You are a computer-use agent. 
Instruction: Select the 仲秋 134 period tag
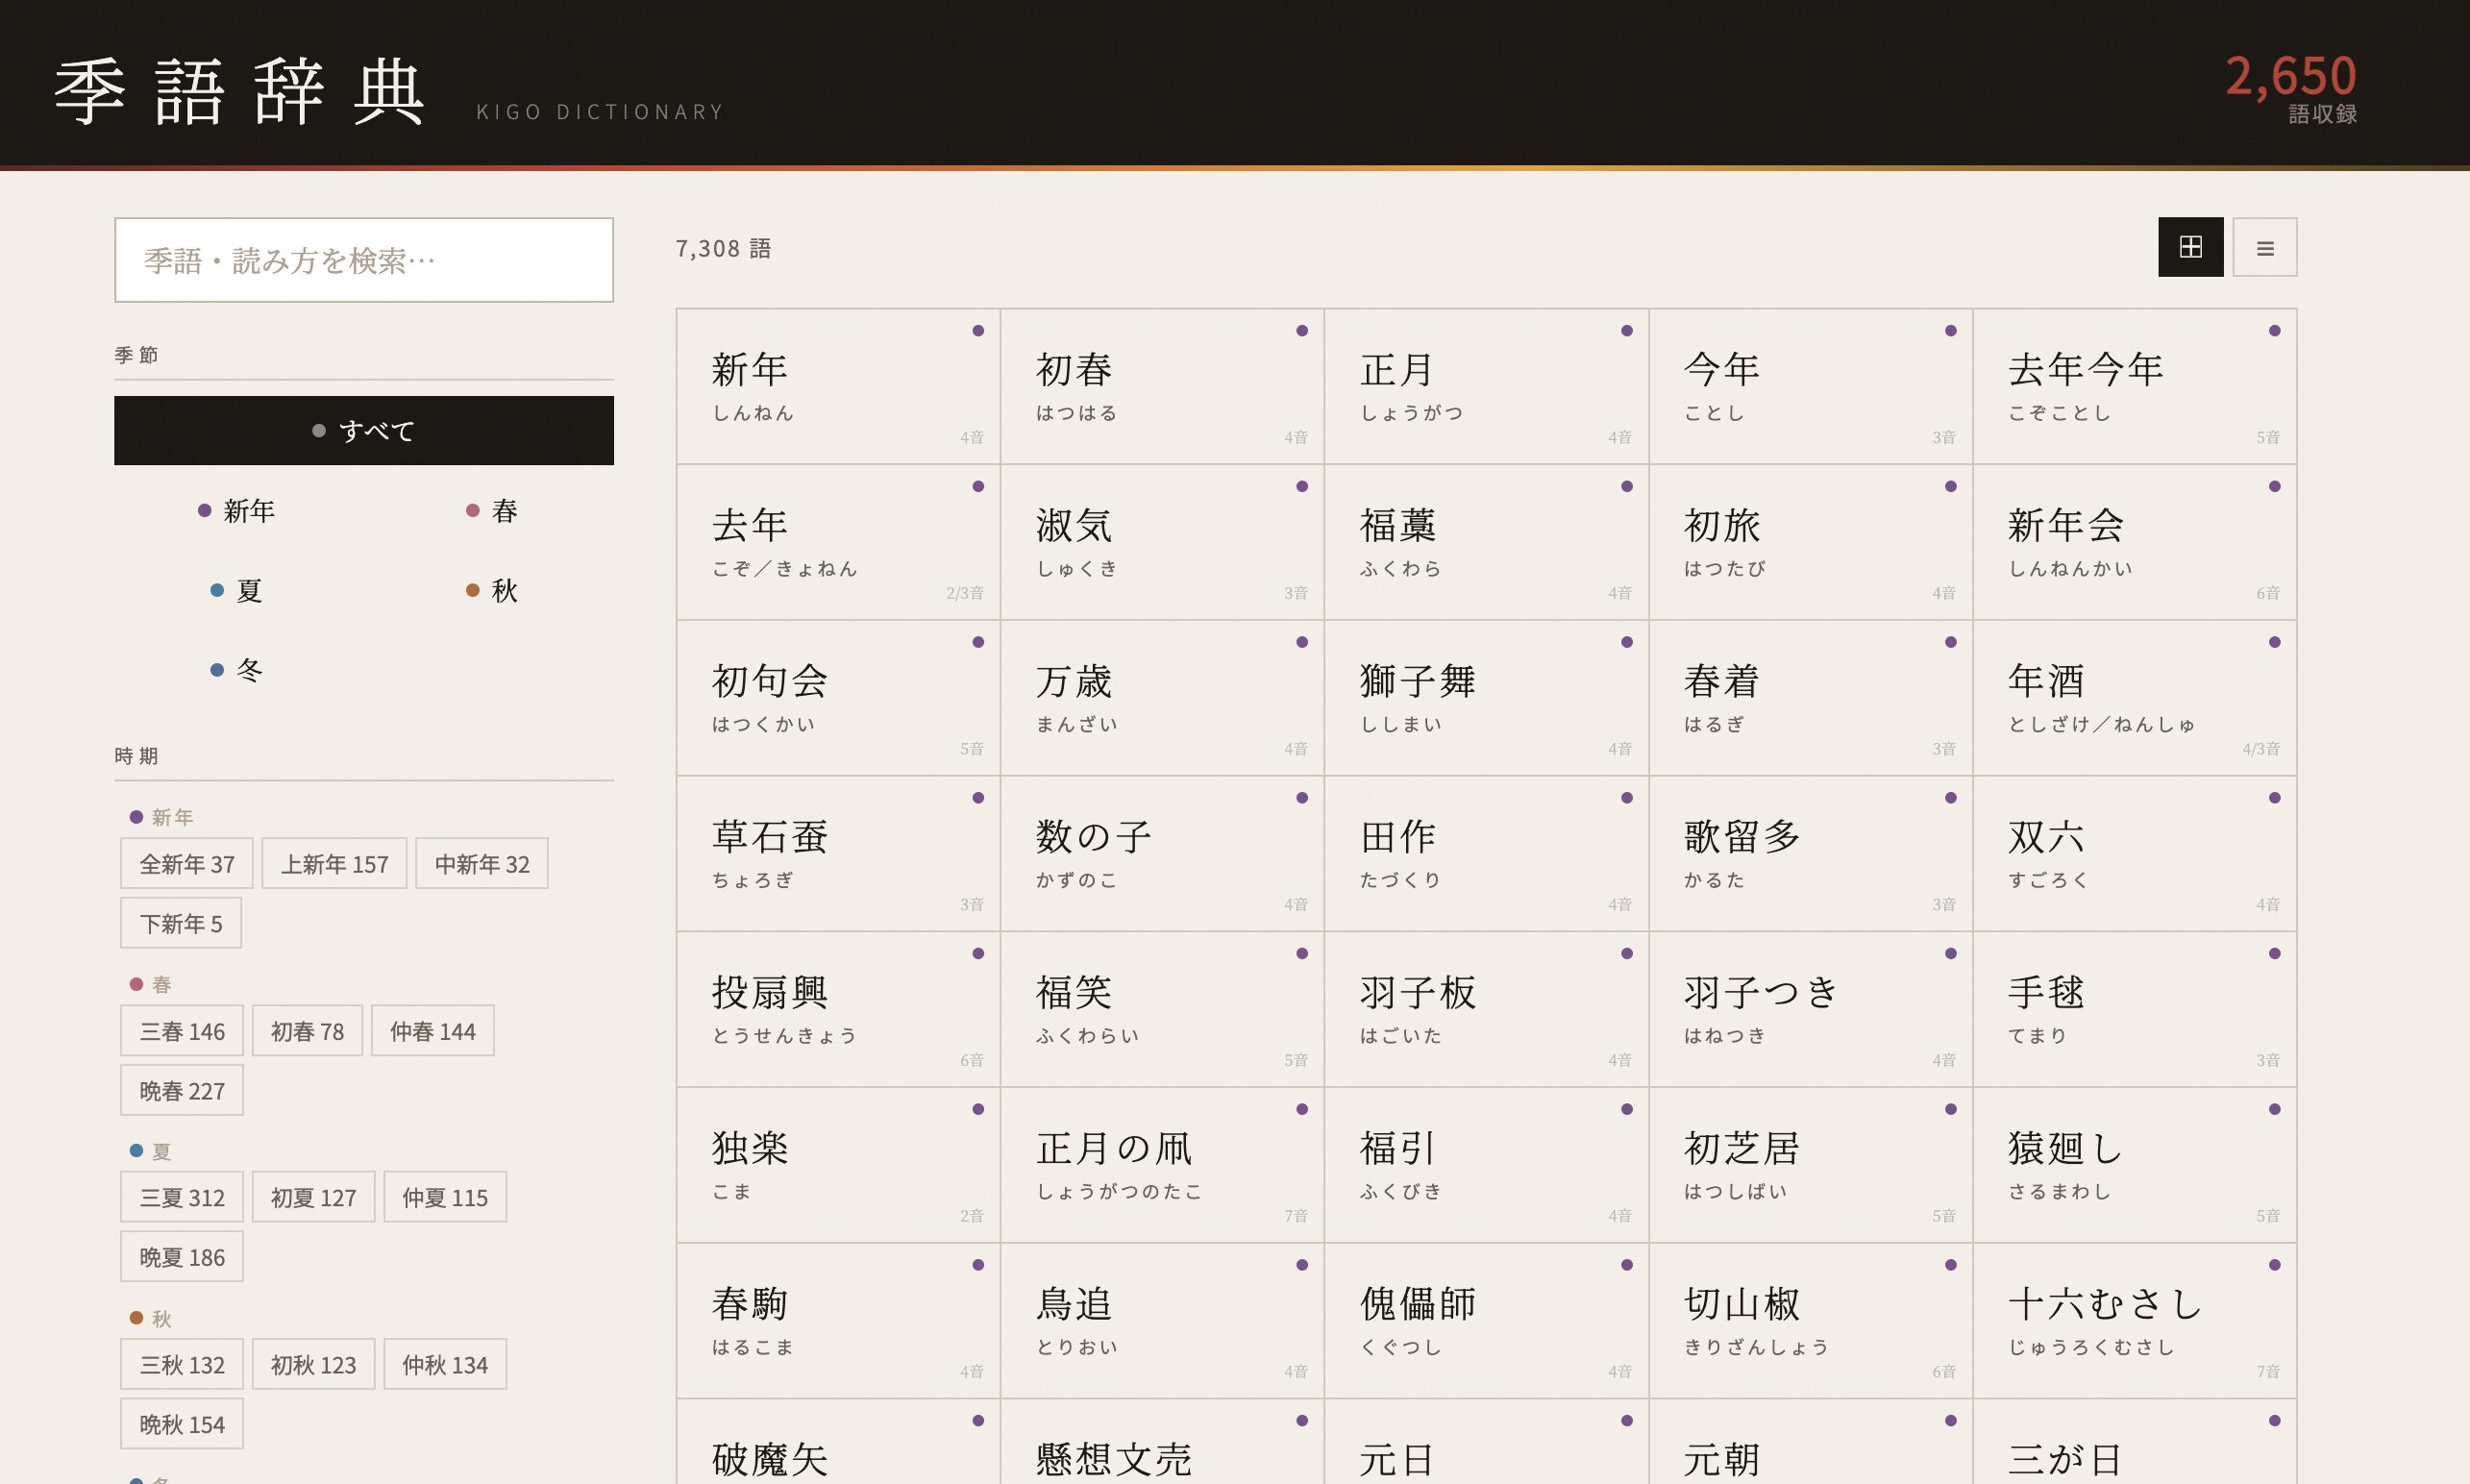coord(444,1365)
